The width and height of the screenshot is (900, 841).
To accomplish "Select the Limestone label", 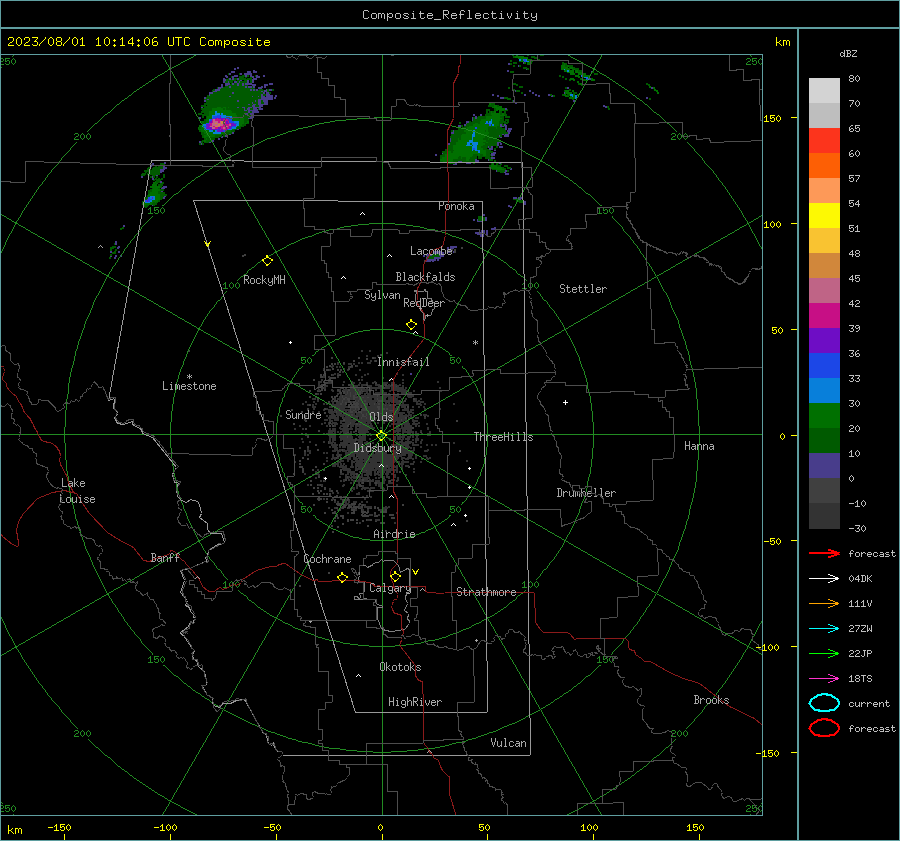I will click(x=189, y=386).
